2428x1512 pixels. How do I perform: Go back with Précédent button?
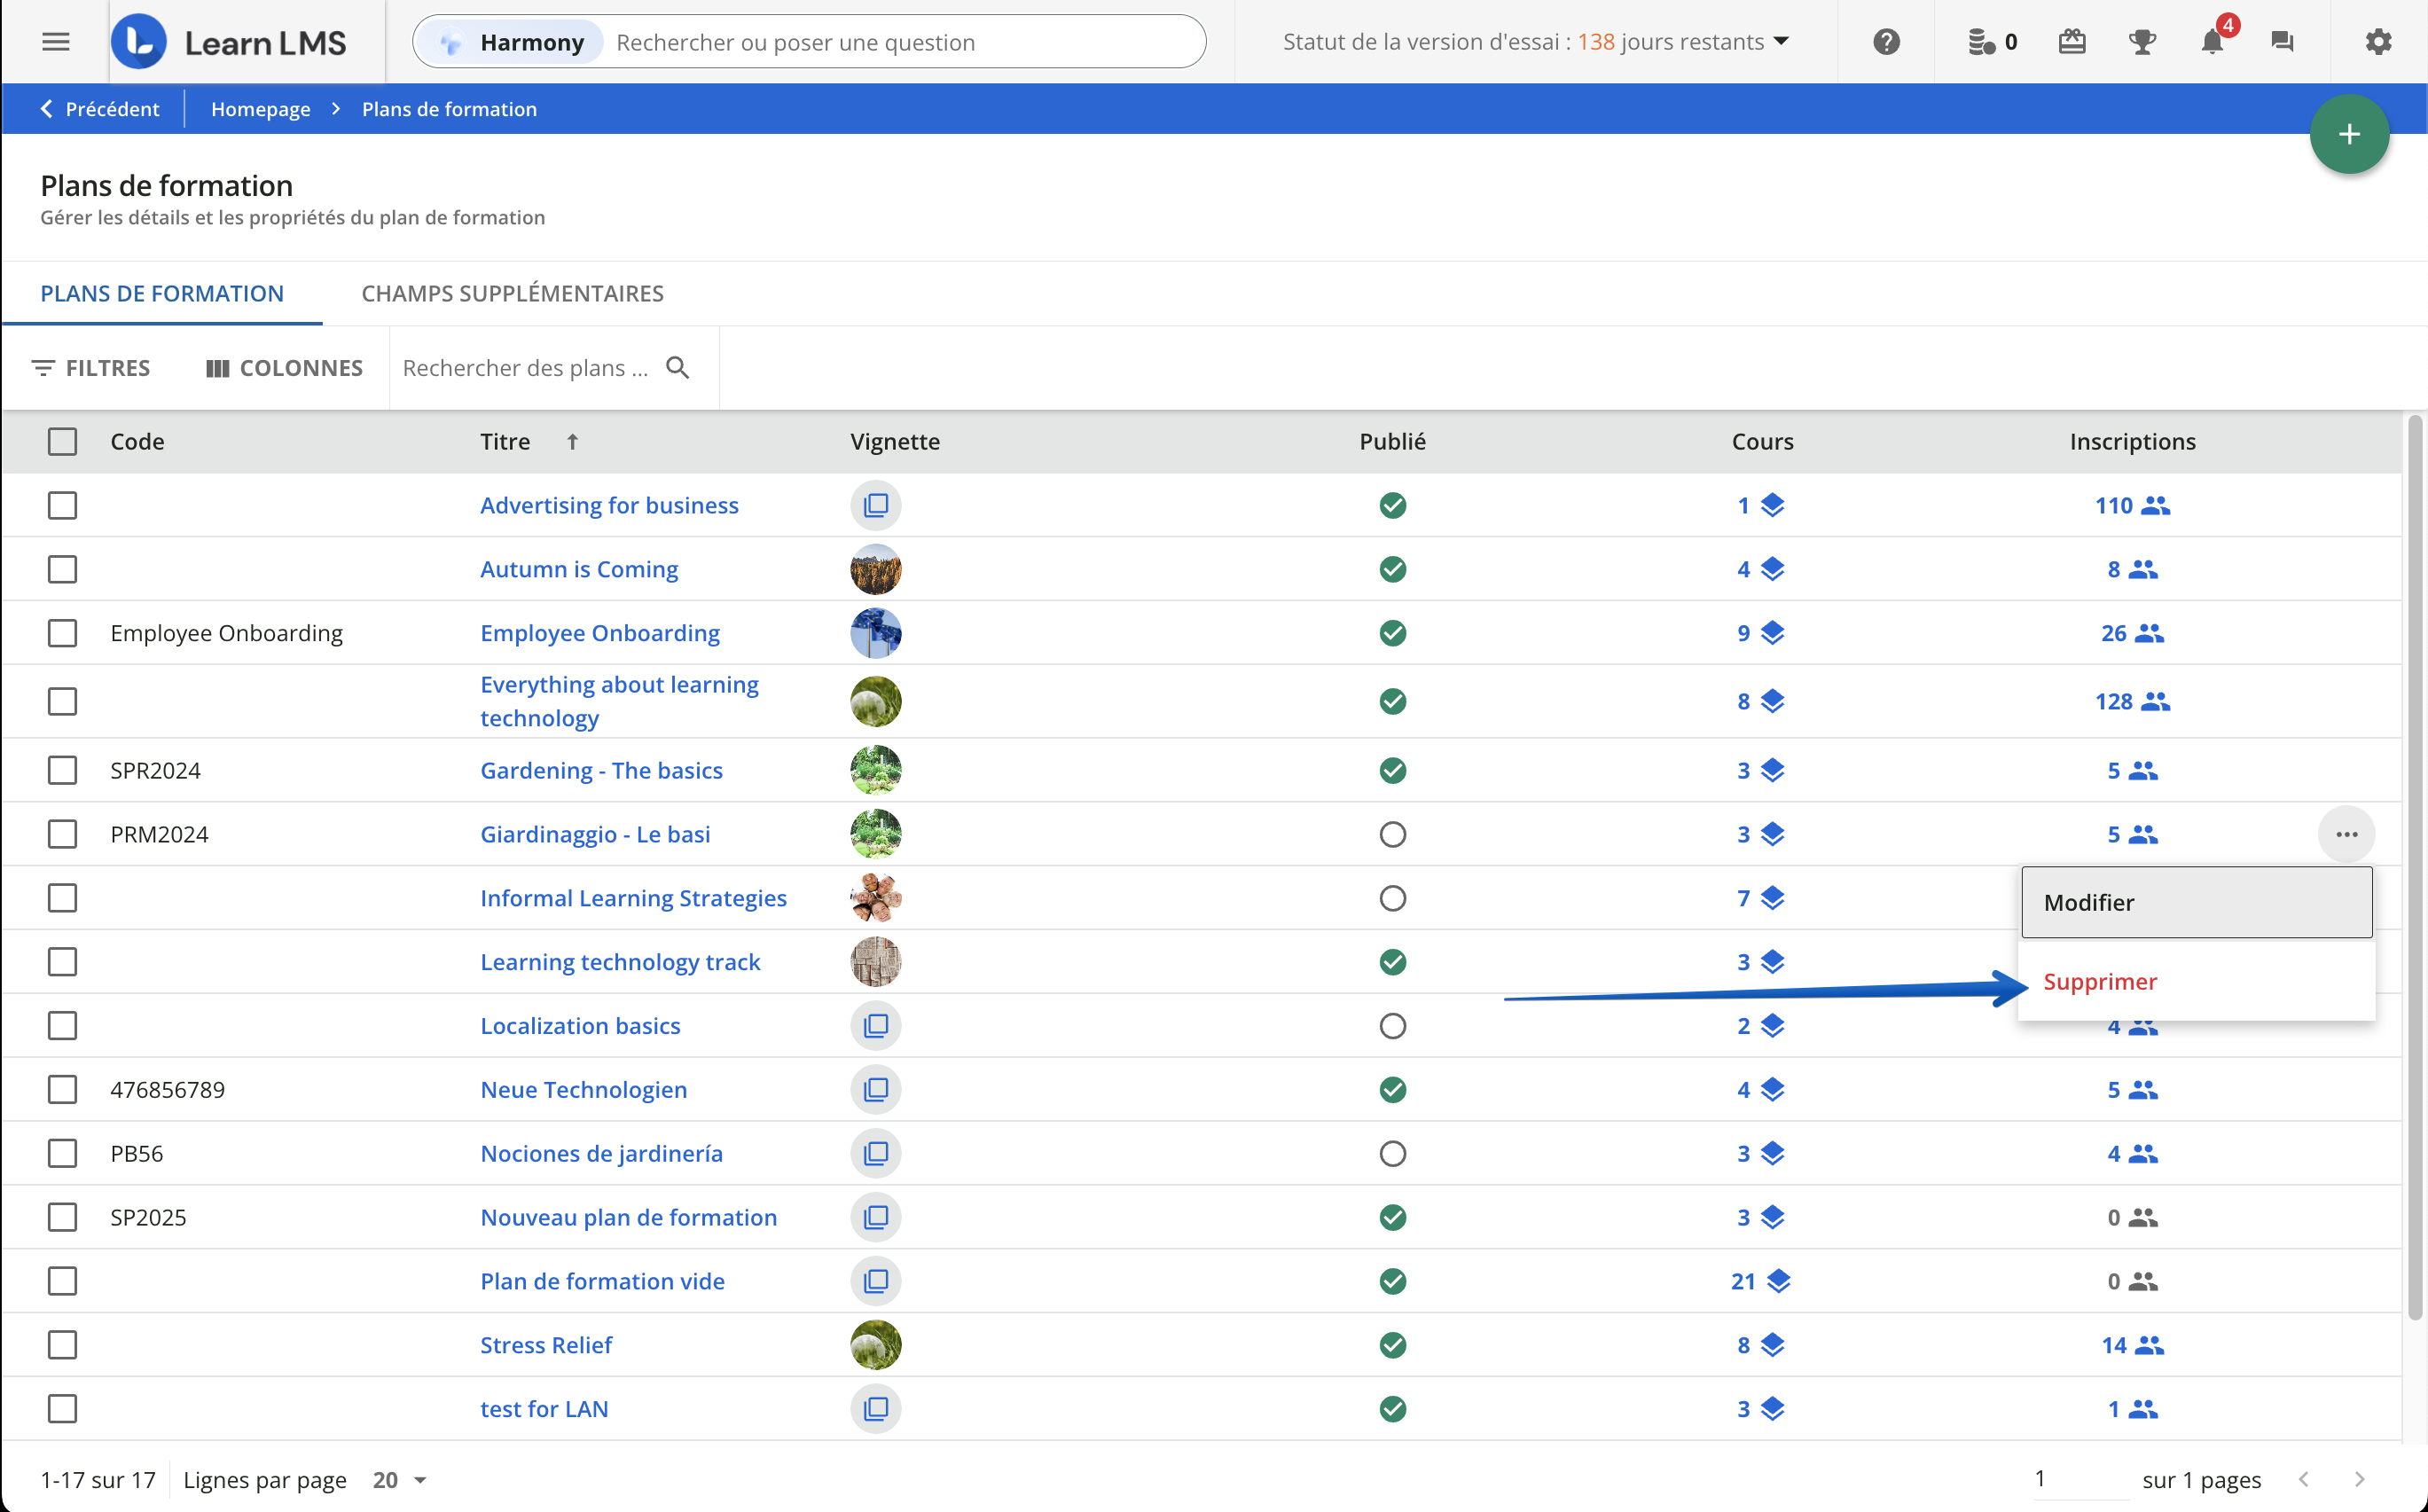pyautogui.click(x=99, y=109)
